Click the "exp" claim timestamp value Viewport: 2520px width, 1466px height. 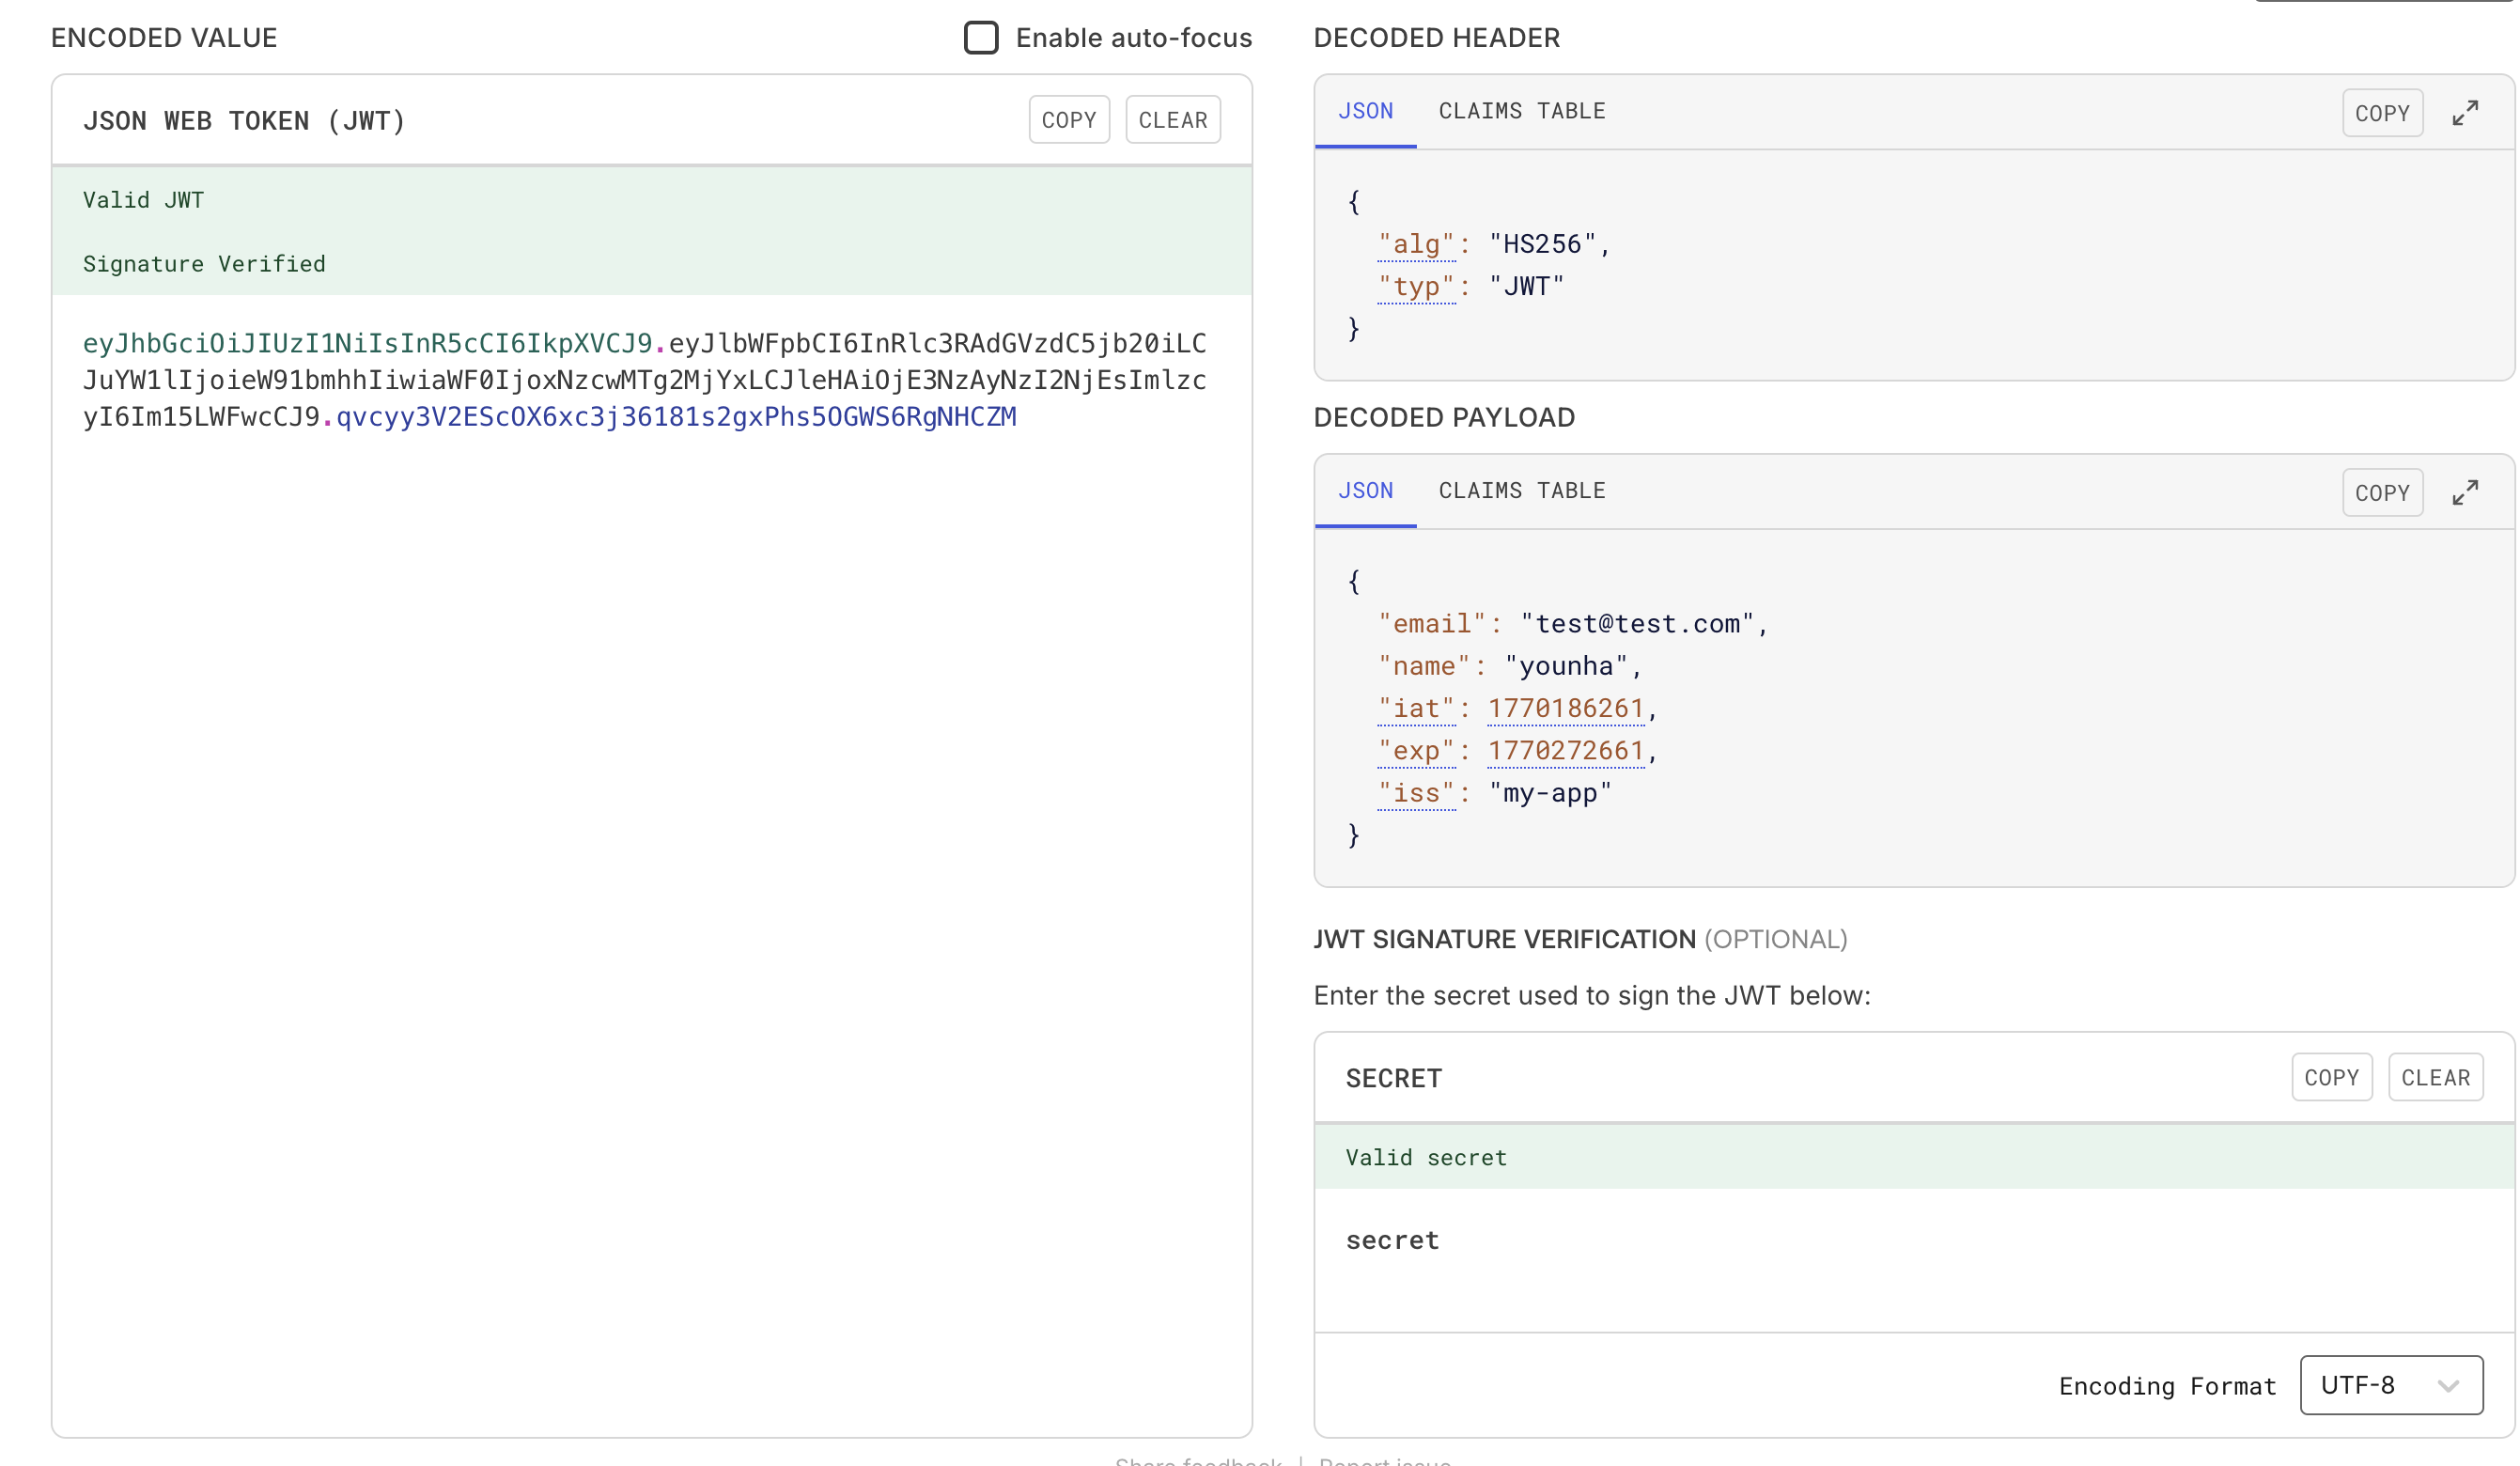click(1565, 750)
